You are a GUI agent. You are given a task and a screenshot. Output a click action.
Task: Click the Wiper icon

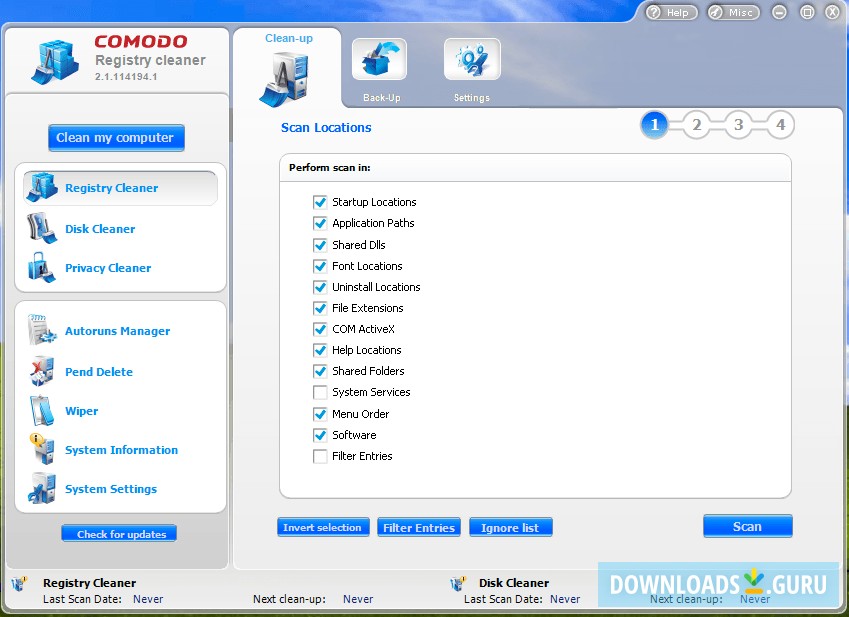click(x=42, y=411)
